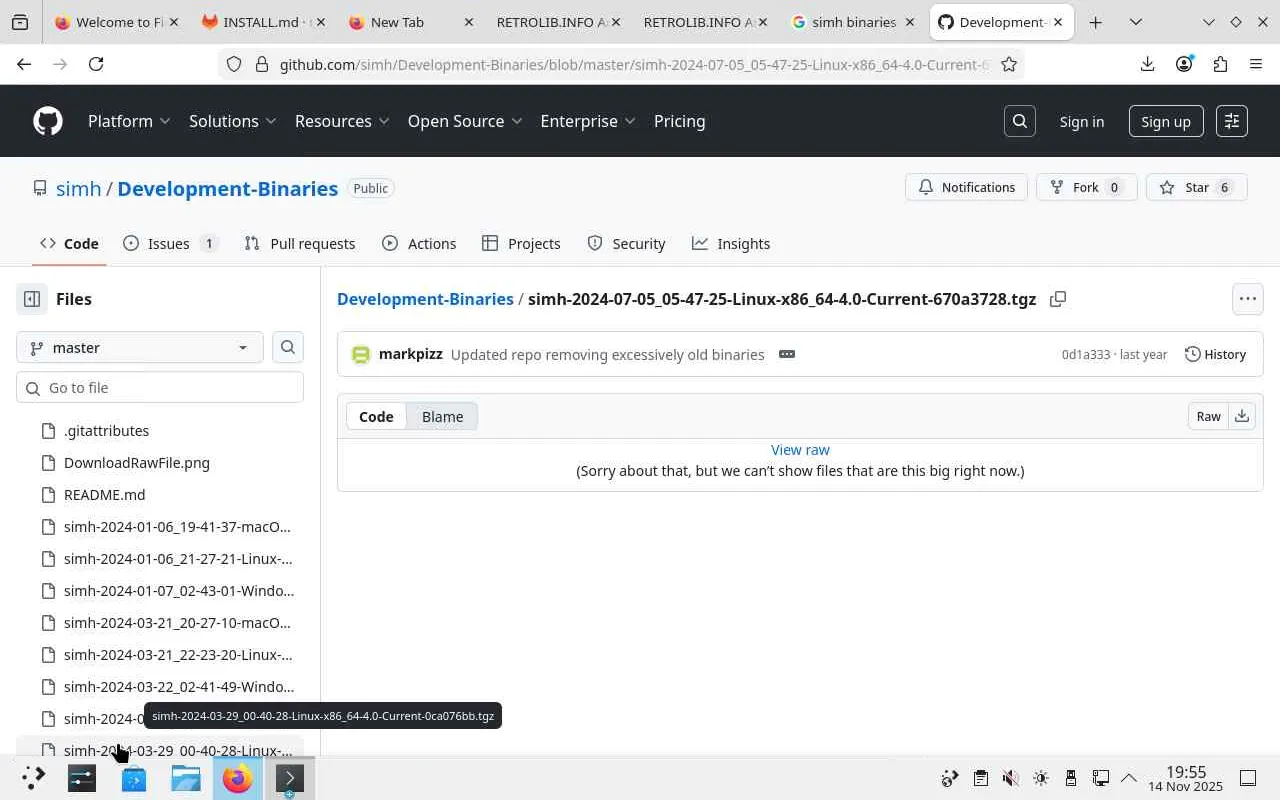Open the Pricing link

[679, 121]
